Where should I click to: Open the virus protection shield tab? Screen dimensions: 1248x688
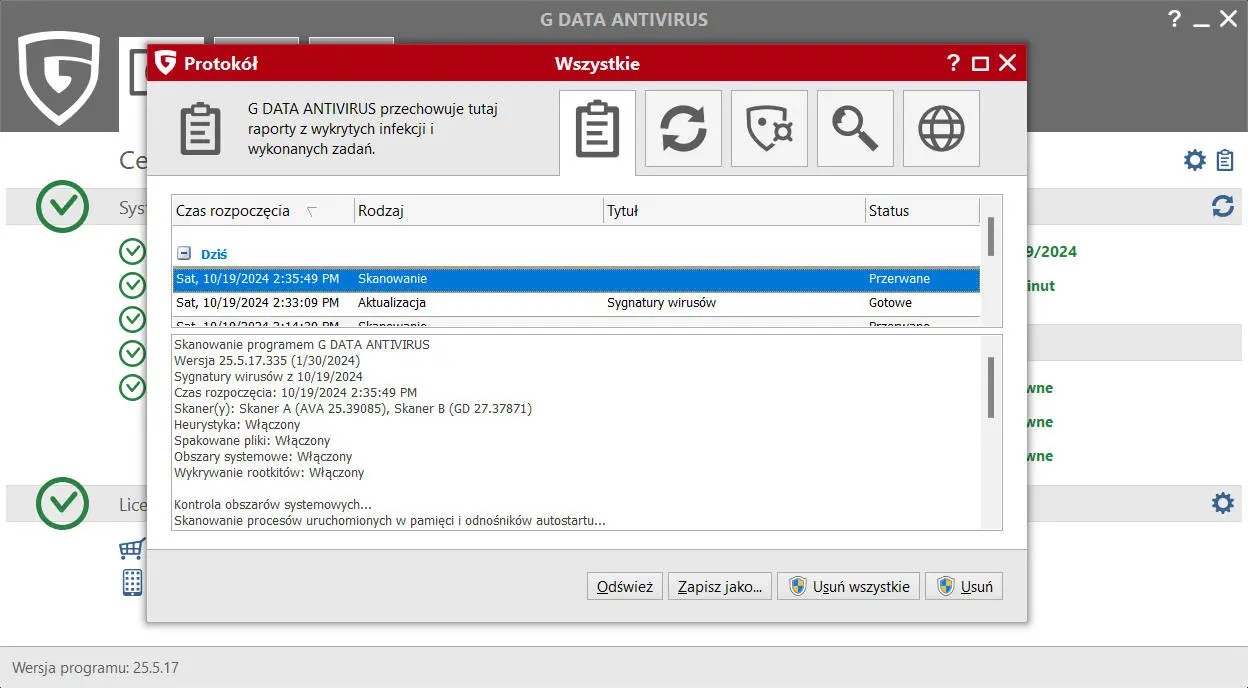point(769,129)
